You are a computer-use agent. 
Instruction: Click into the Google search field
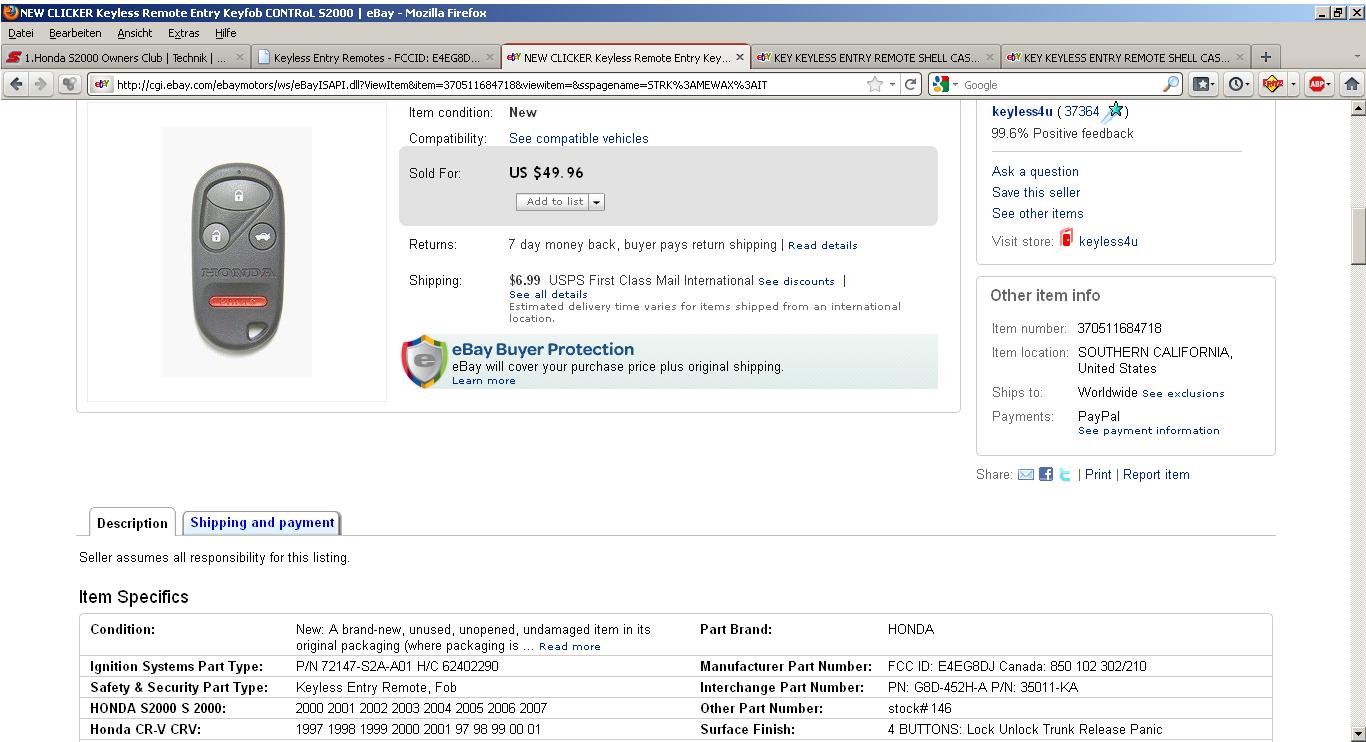tap(1060, 85)
